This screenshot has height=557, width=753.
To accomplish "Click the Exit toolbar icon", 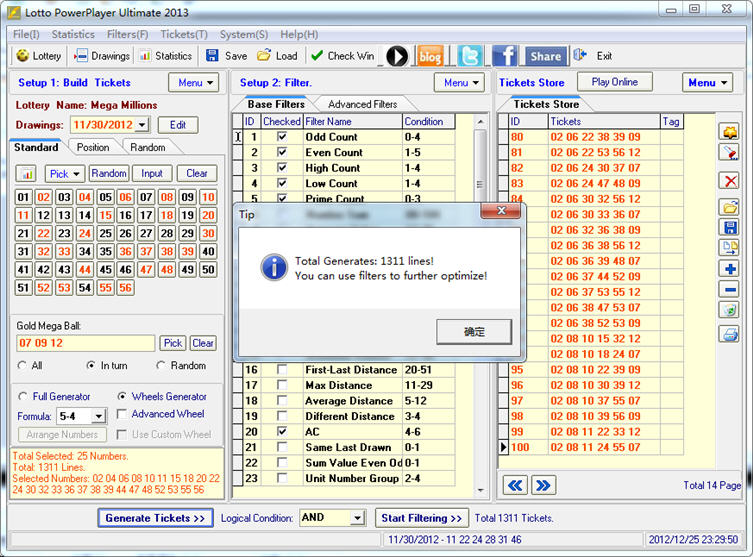I will (x=580, y=55).
